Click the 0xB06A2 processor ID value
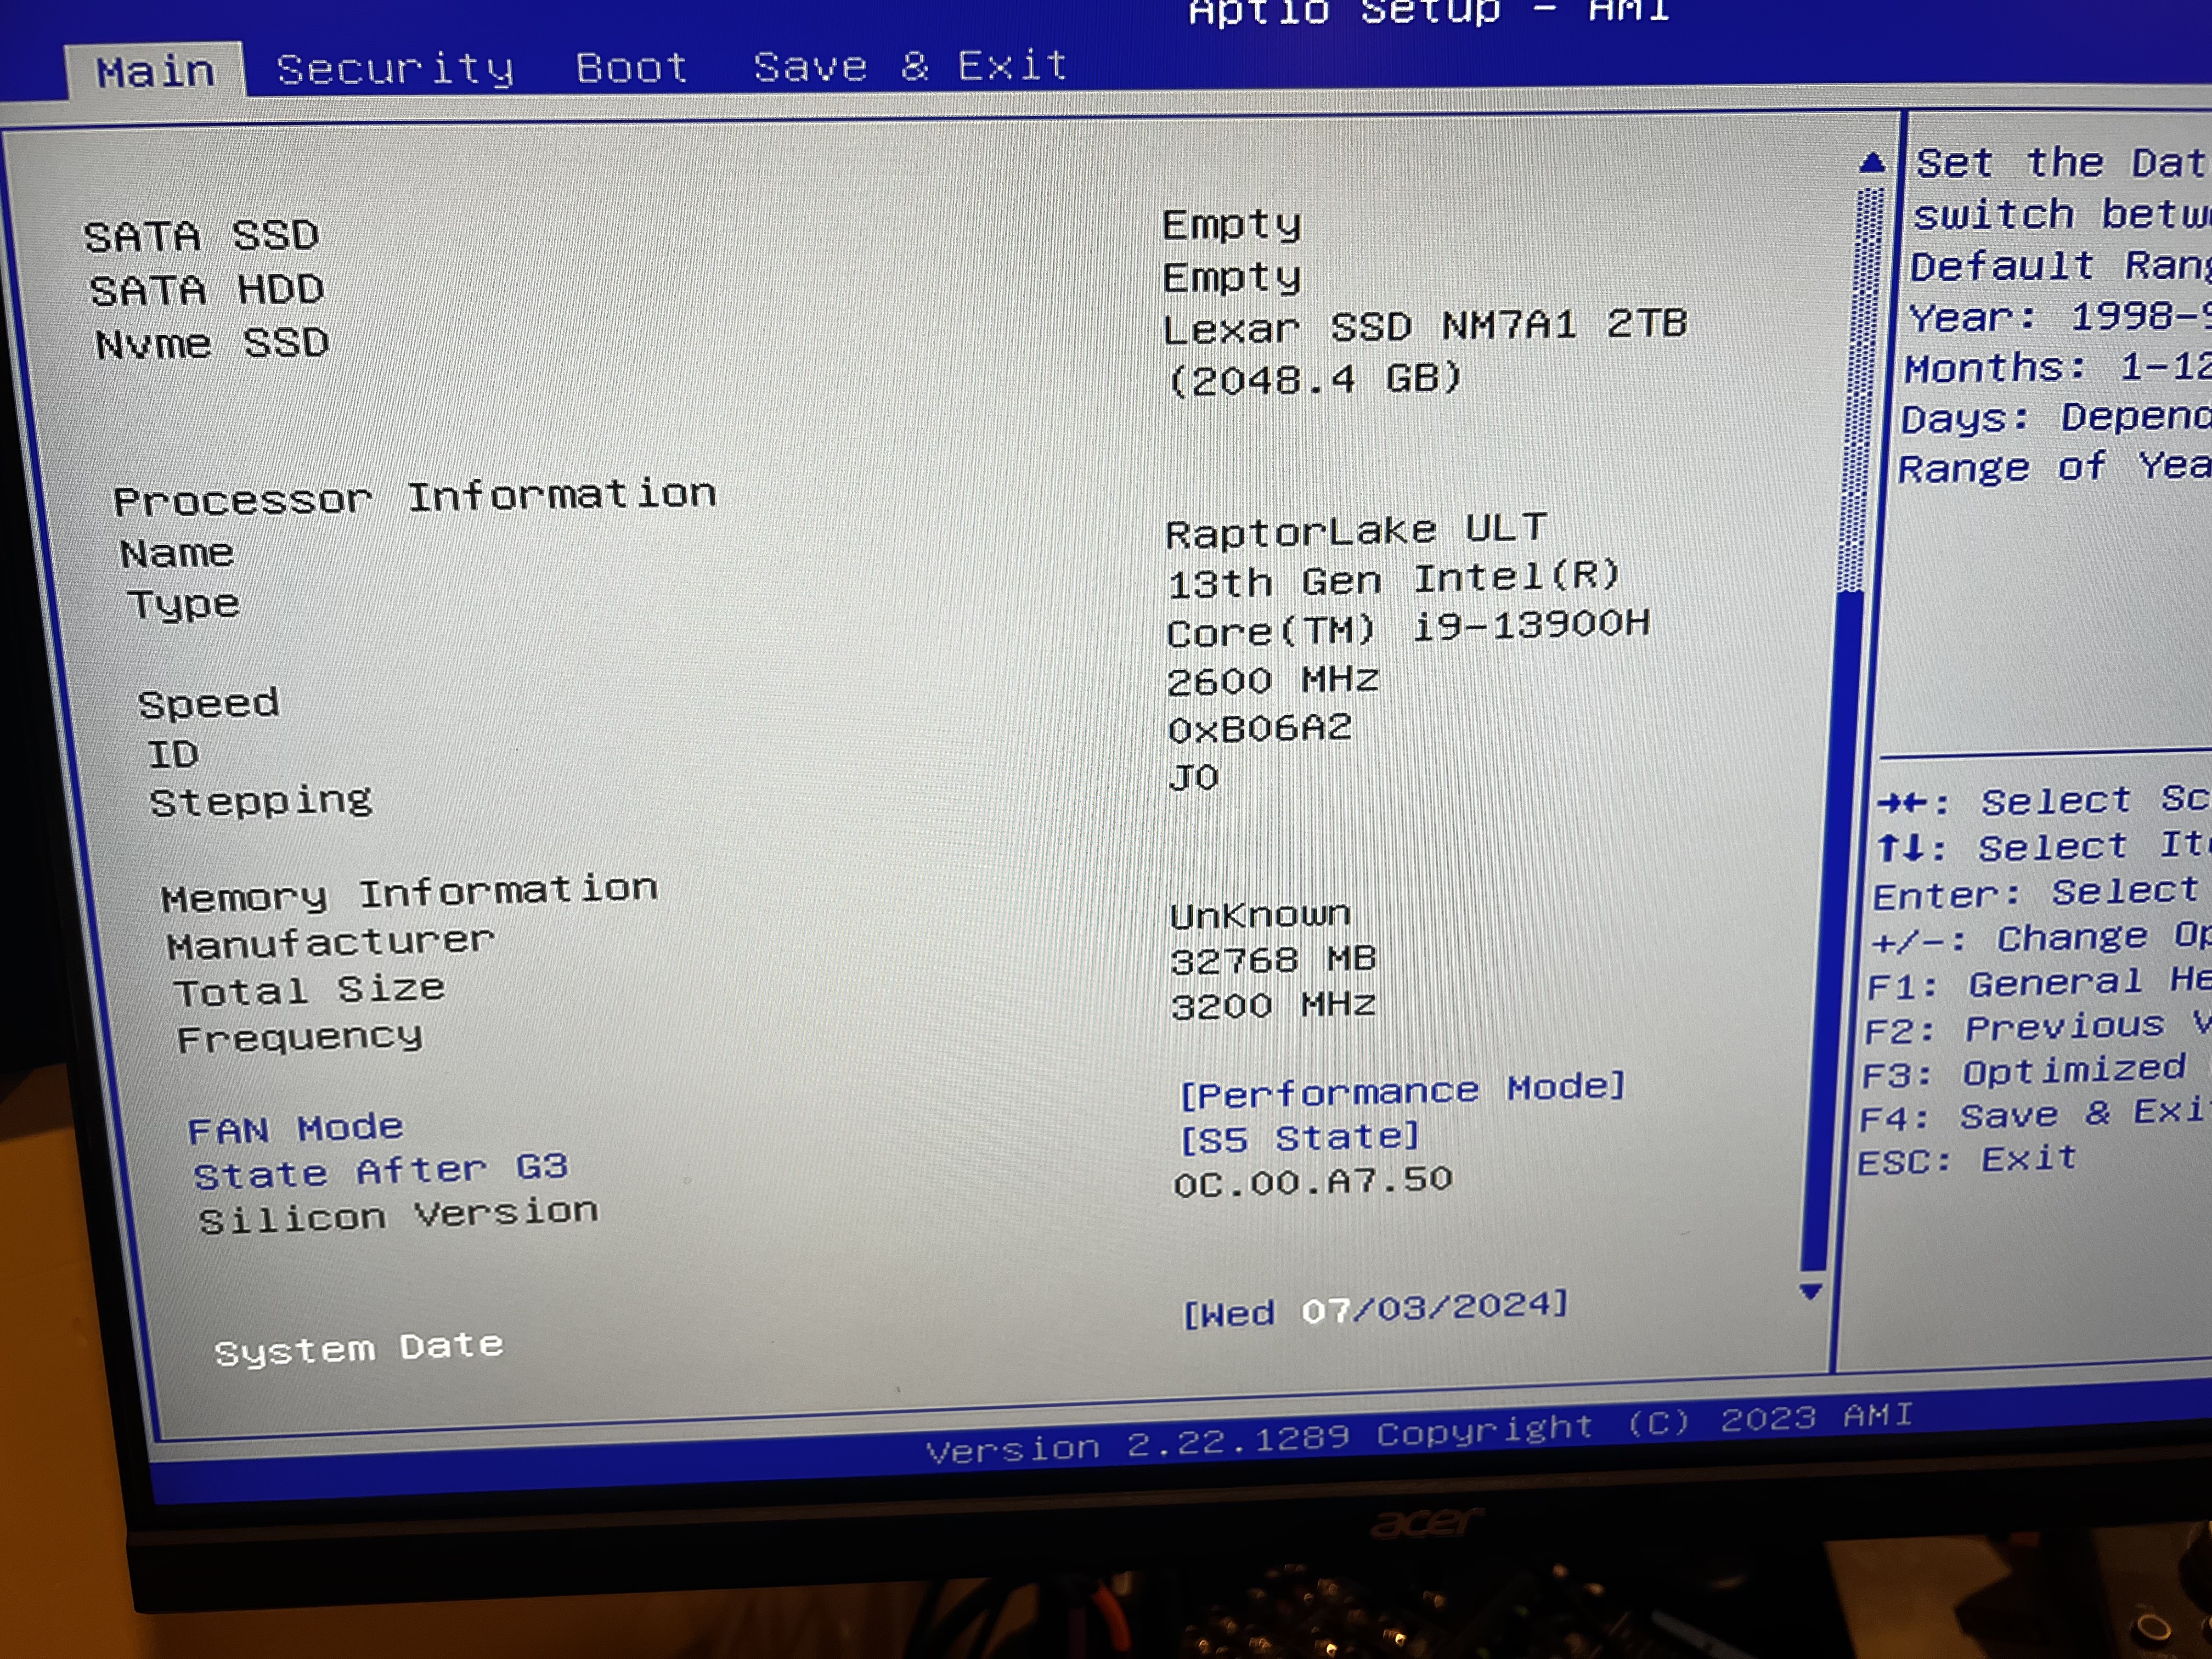The width and height of the screenshot is (2212, 1659). 1259,729
